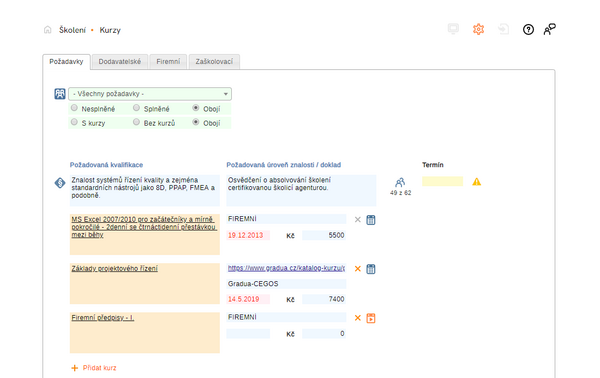Switch to the Zaškolovací tab

pos(214,62)
